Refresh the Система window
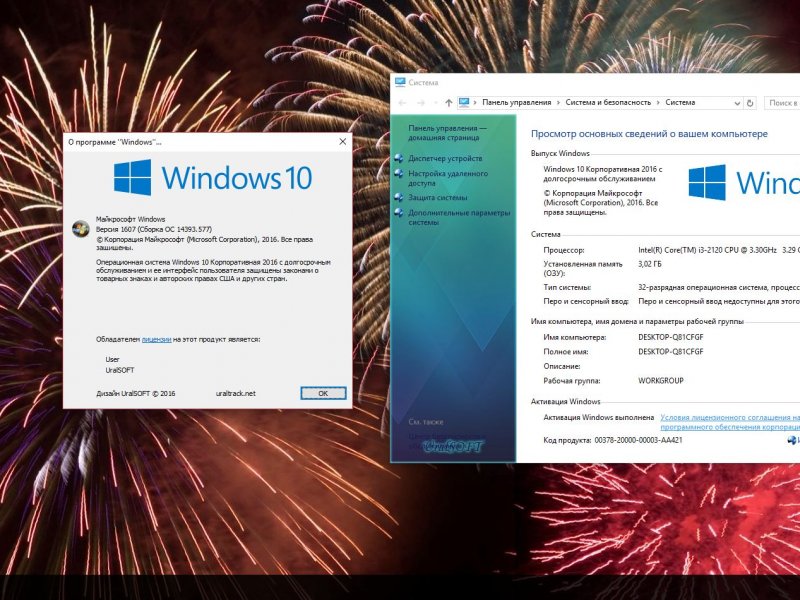Screen dimensions: 800x600 [750, 103]
